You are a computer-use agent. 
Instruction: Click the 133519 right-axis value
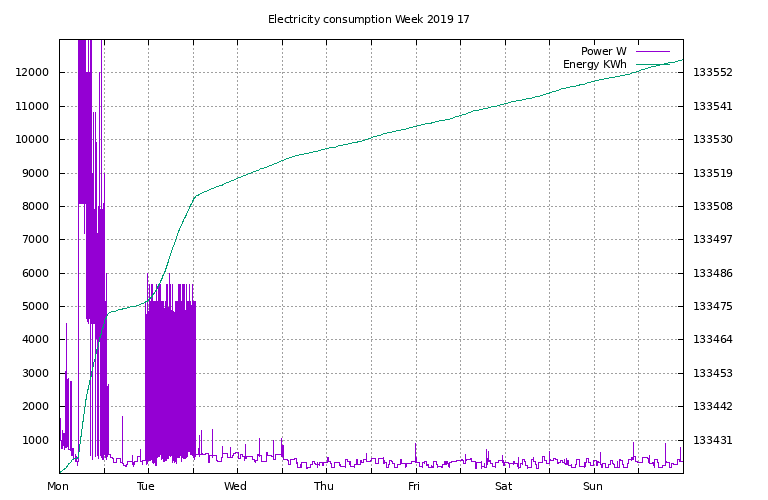(x=713, y=173)
